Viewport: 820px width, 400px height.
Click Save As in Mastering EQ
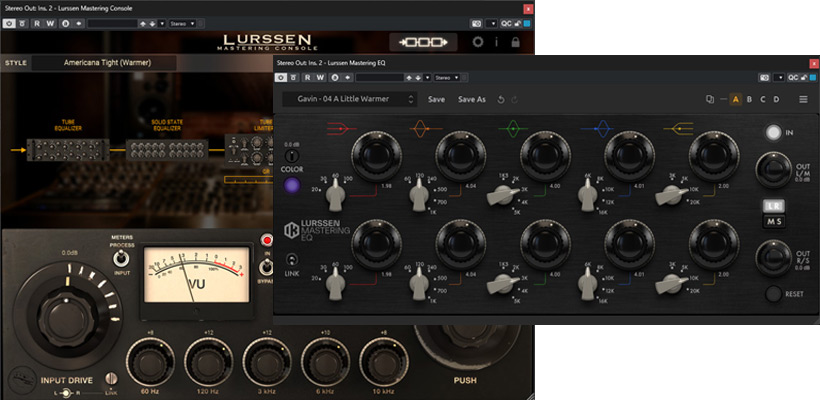472,99
